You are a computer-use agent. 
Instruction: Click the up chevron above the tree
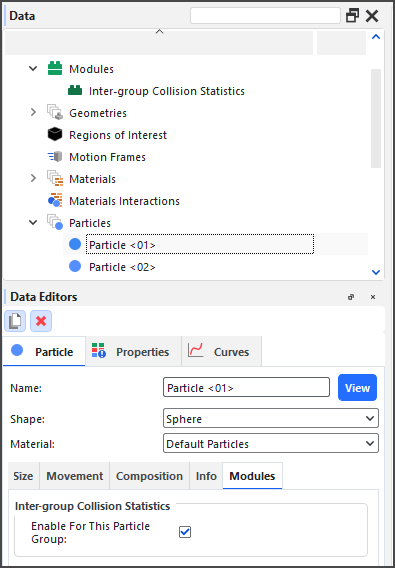tap(159, 32)
